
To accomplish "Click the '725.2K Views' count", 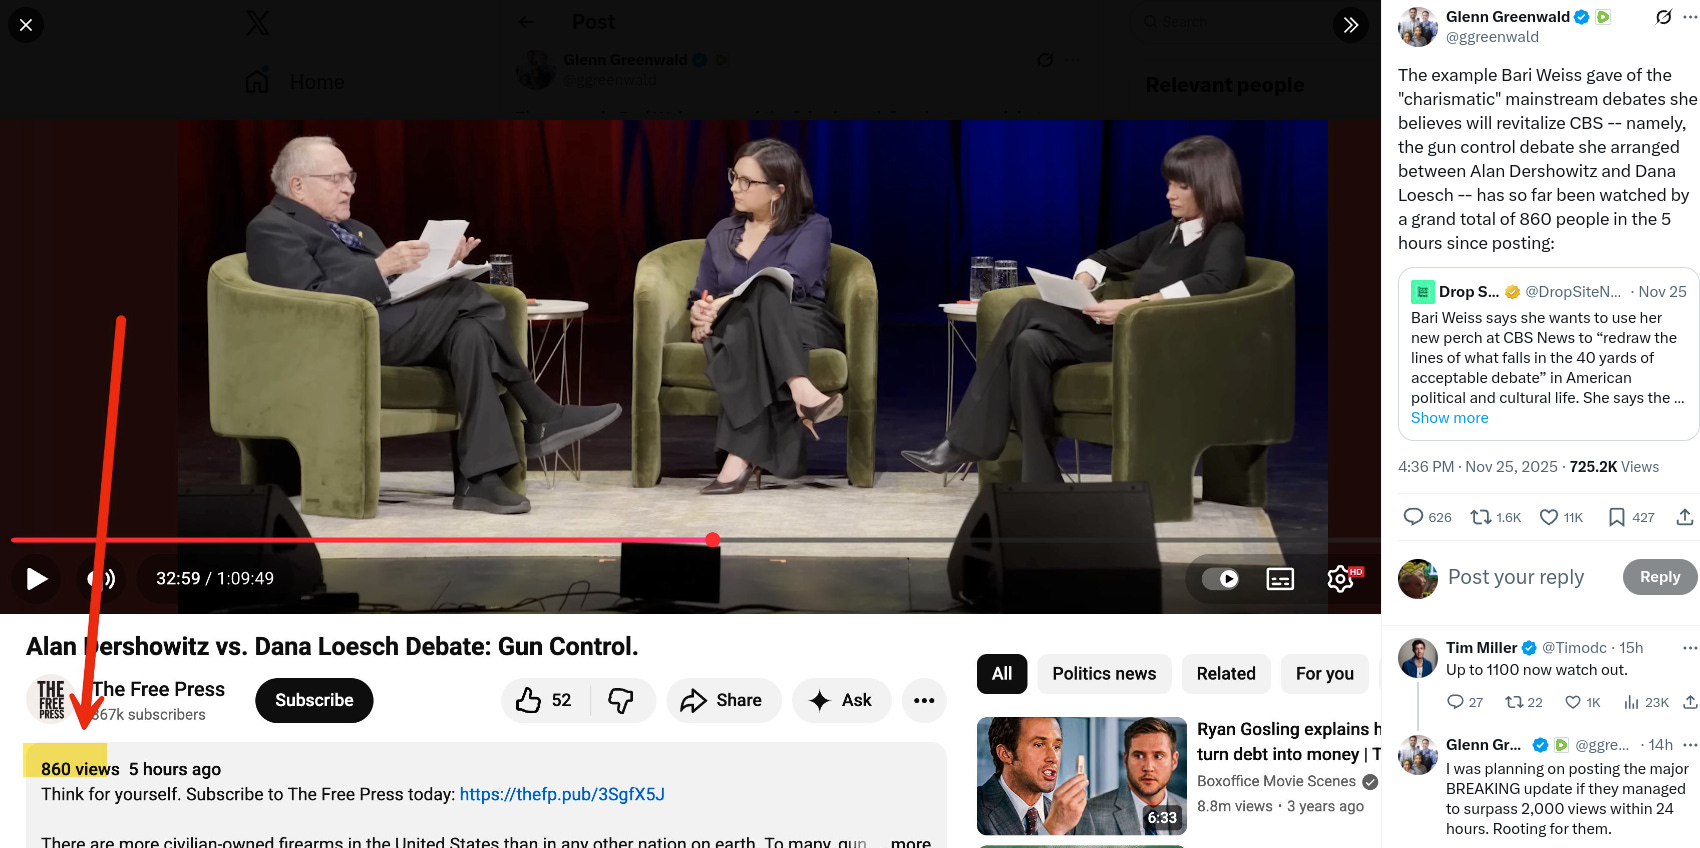I will click(x=1614, y=467).
